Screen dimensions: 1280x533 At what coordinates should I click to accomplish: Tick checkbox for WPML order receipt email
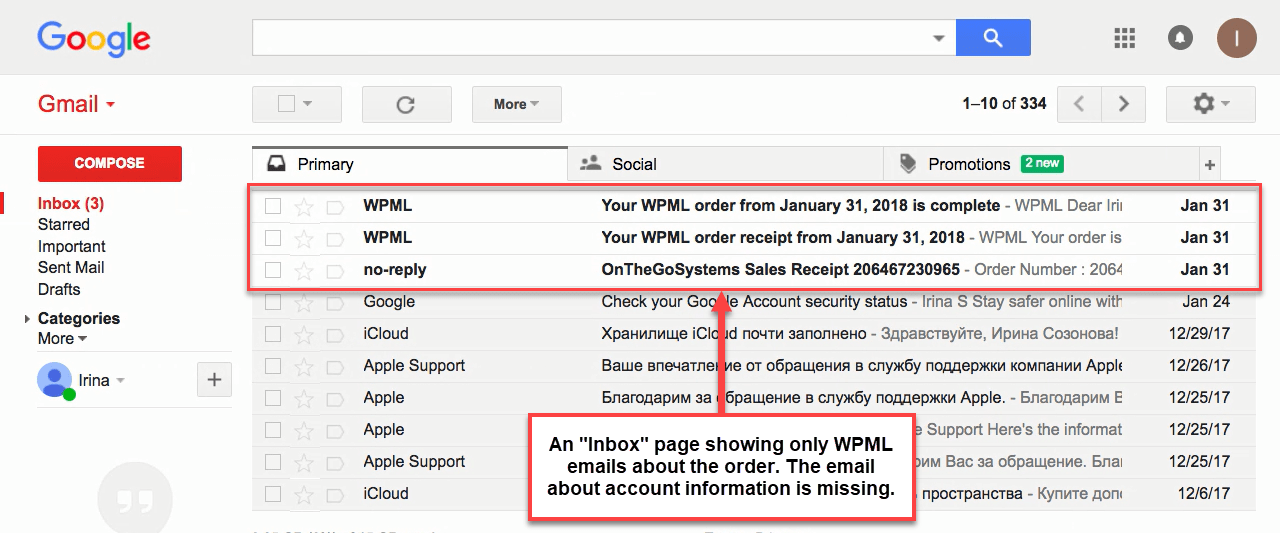pyautogui.click(x=273, y=238)
